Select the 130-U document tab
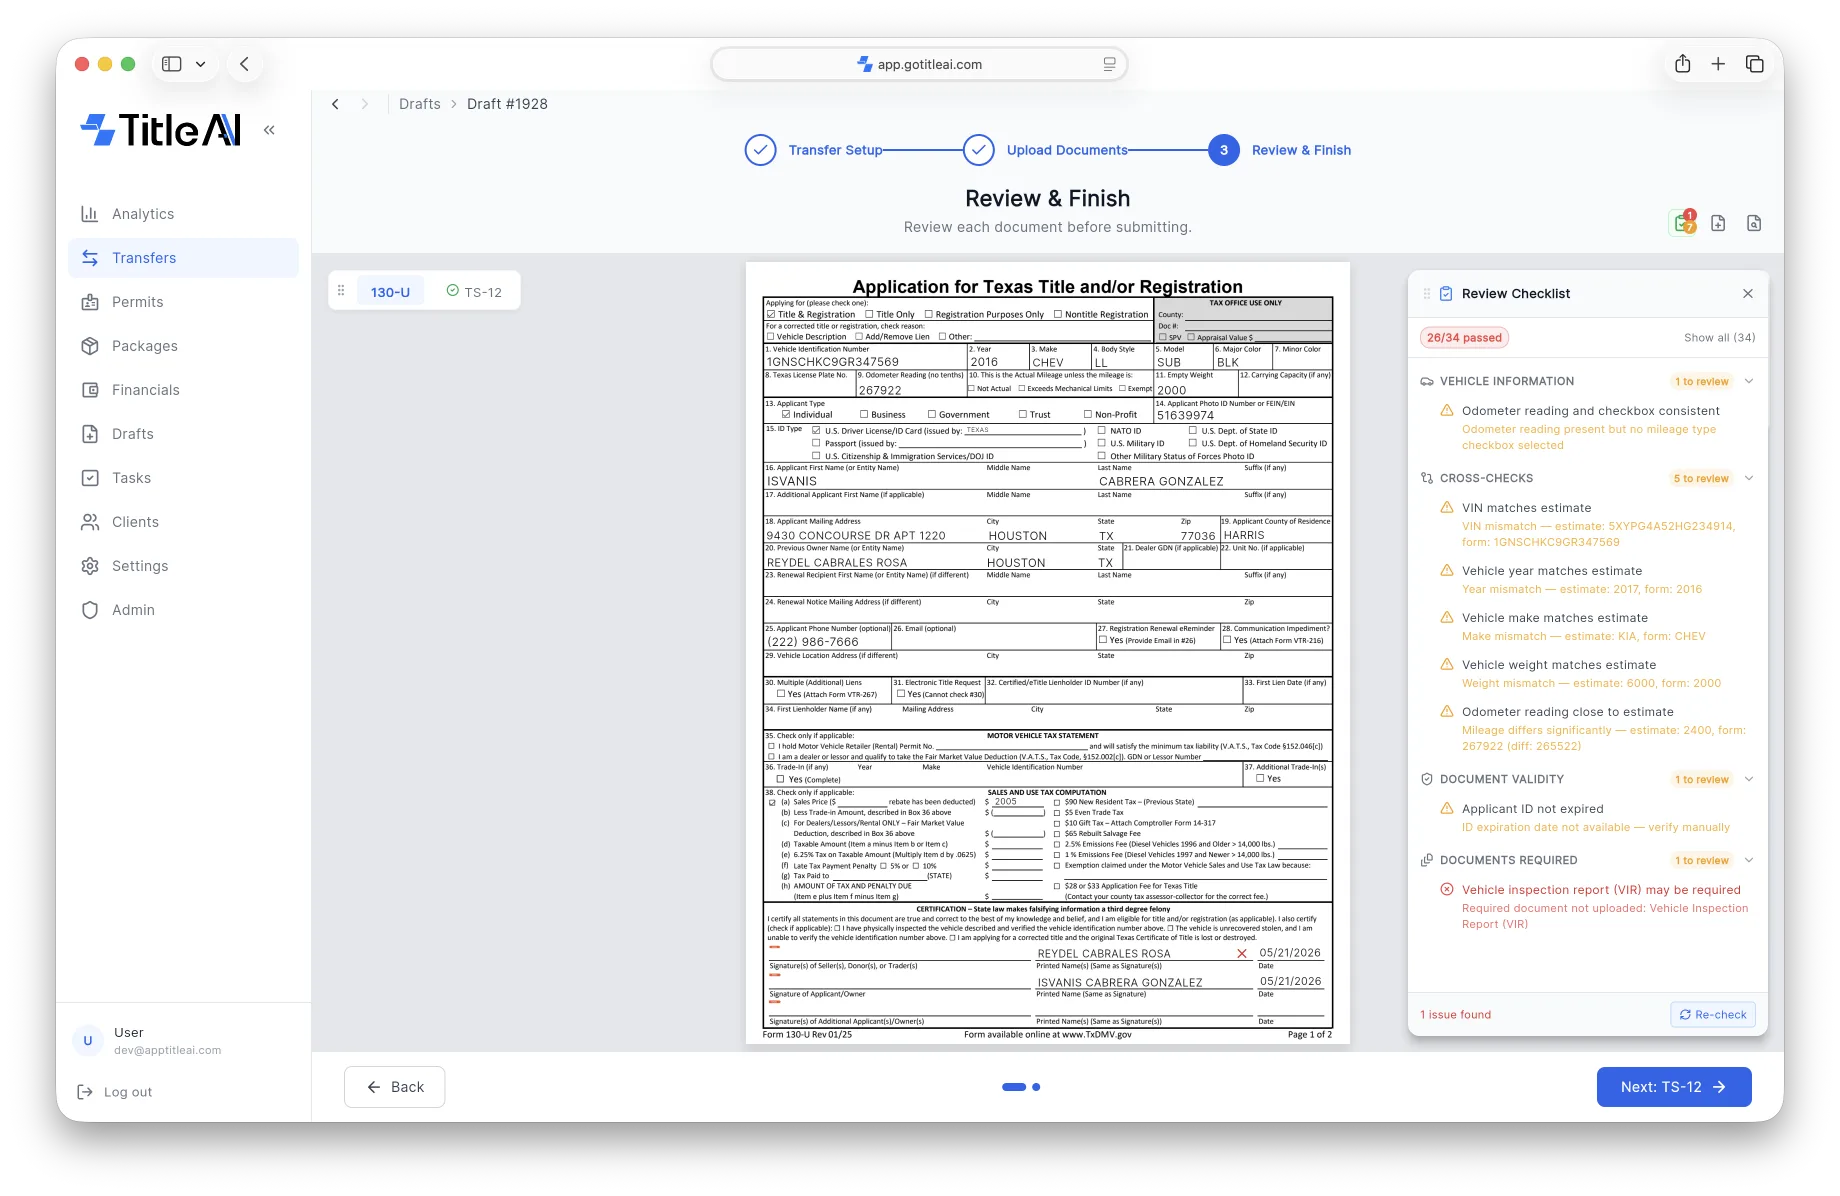Viewport: 1840px width, 1196px height. (x=390, y=292)
